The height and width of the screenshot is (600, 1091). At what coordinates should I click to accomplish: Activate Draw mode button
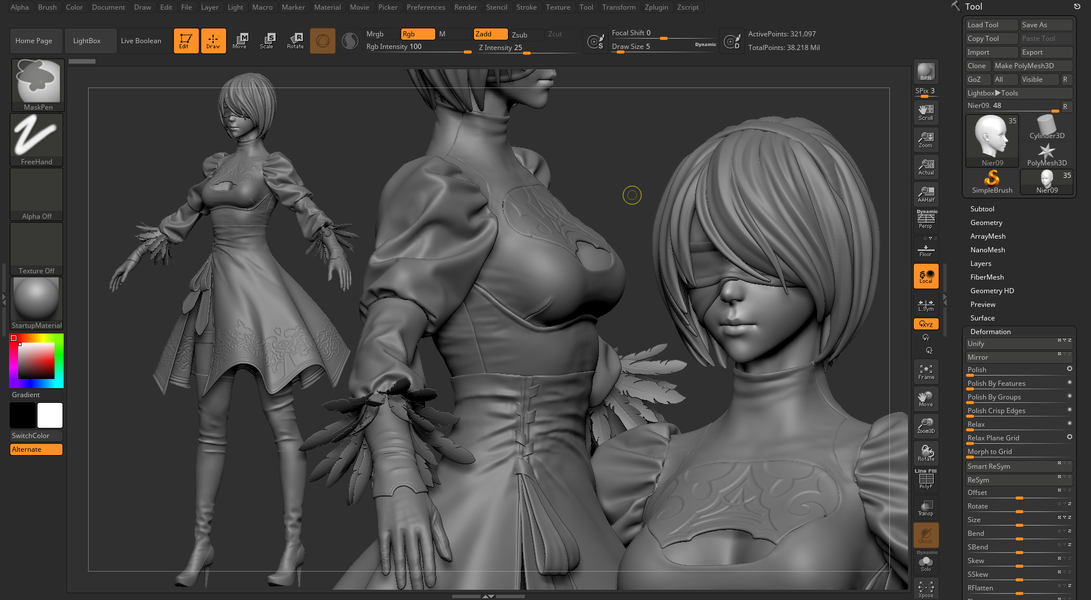pos(213,41)
